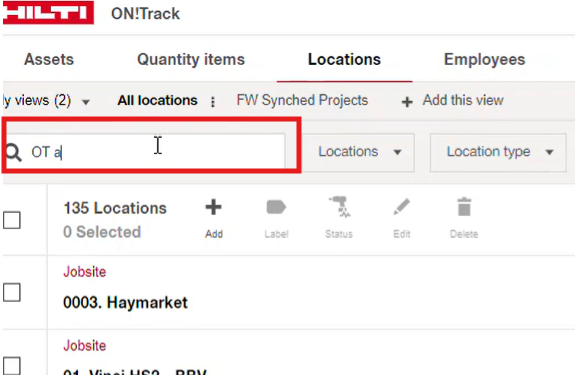Open the Employees tab
Image resolution: width=575 pixels, height=375 pixels.
coord(484,59)
